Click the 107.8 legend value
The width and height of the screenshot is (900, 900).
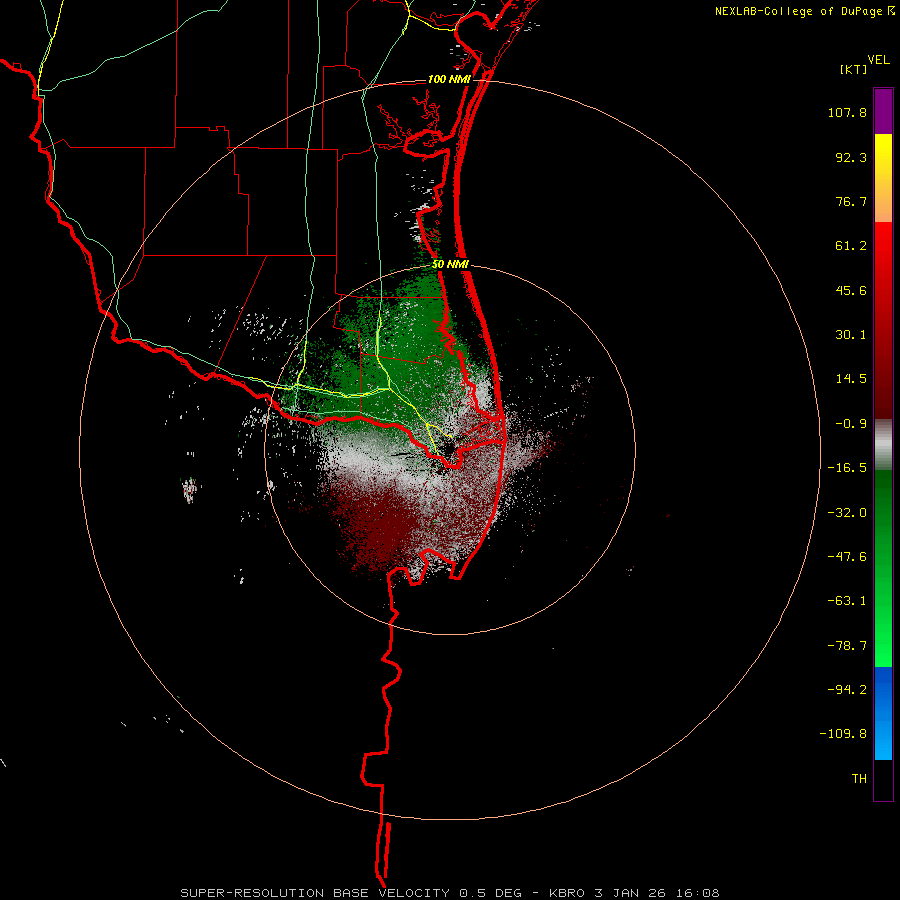[x=847, y=112]
